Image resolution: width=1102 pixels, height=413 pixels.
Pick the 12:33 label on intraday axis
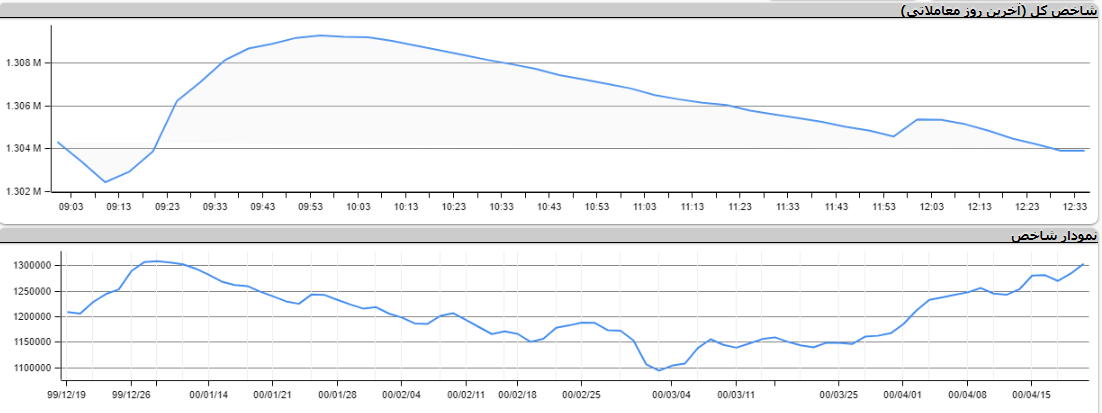pos(1074,206)
